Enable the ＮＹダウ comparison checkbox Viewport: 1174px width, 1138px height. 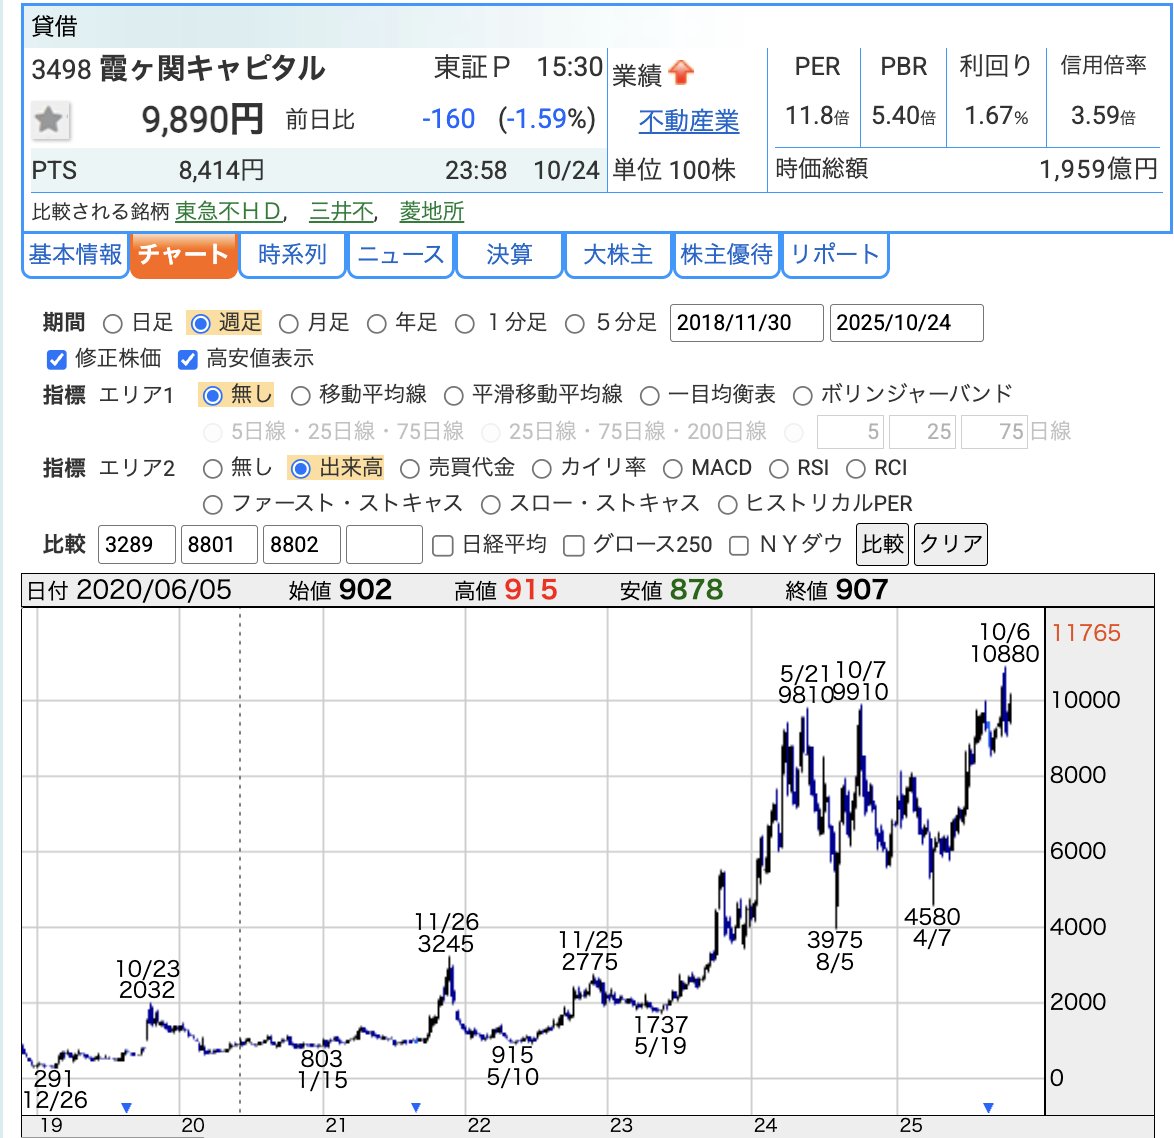(x=738, y=545)
